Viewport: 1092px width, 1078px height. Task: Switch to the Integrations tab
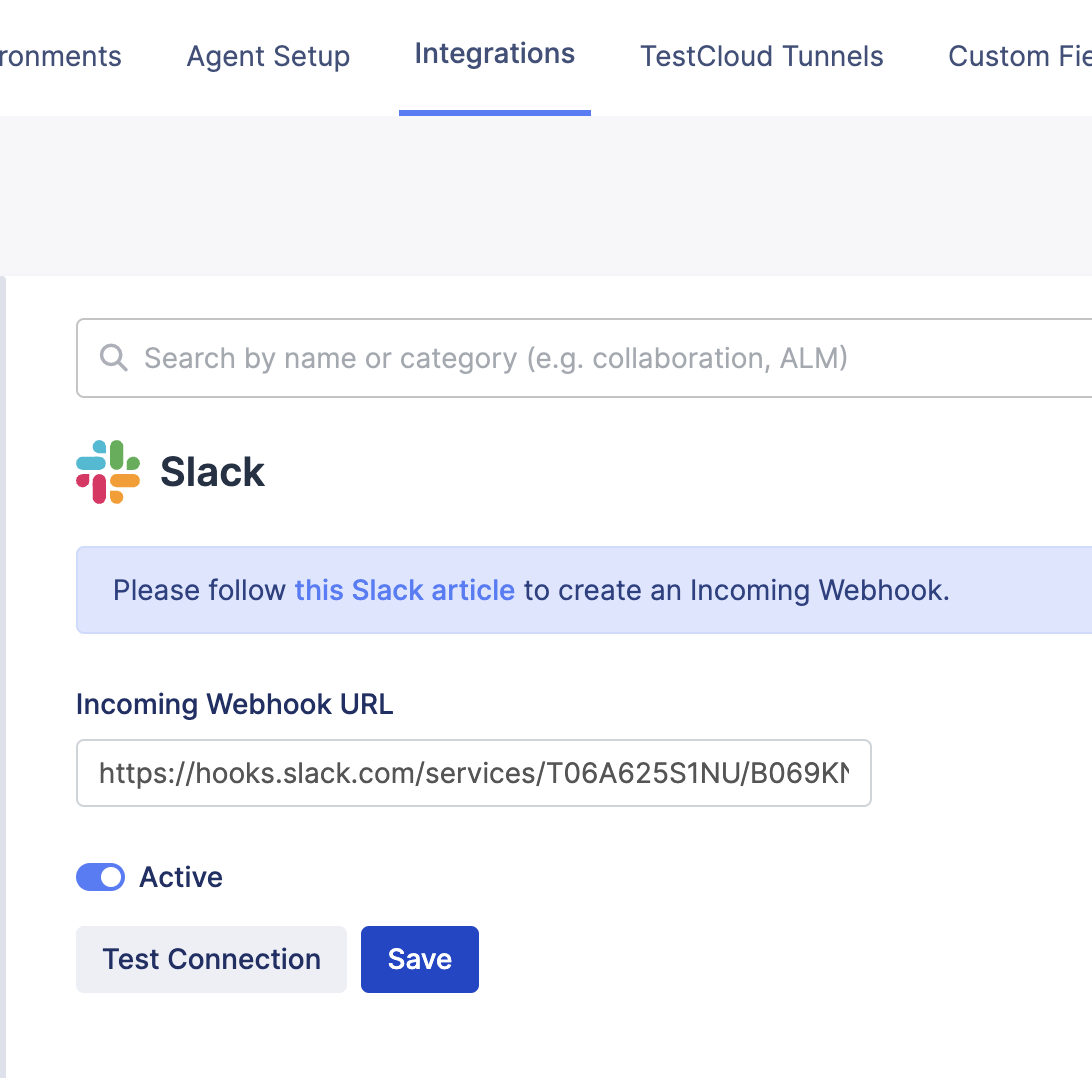pos(494,55)
